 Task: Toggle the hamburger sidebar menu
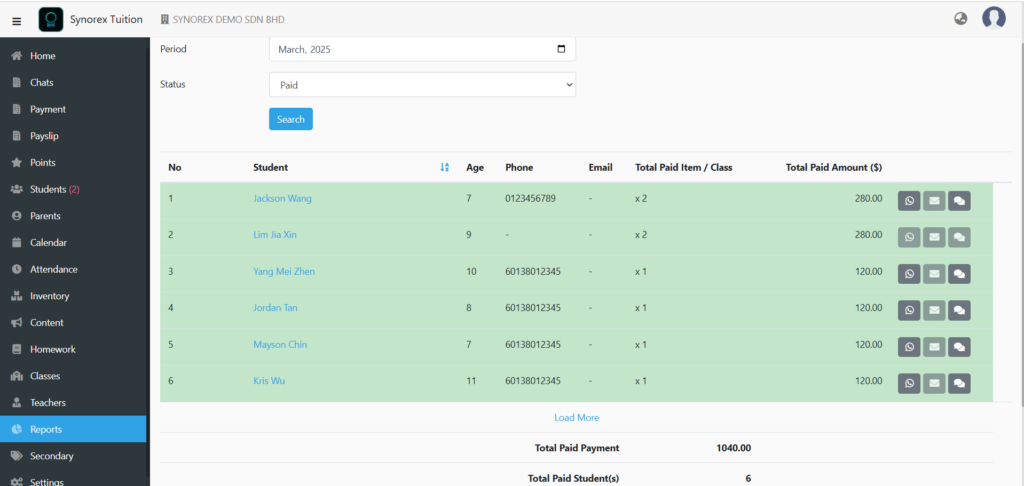(x=17, y=20)
